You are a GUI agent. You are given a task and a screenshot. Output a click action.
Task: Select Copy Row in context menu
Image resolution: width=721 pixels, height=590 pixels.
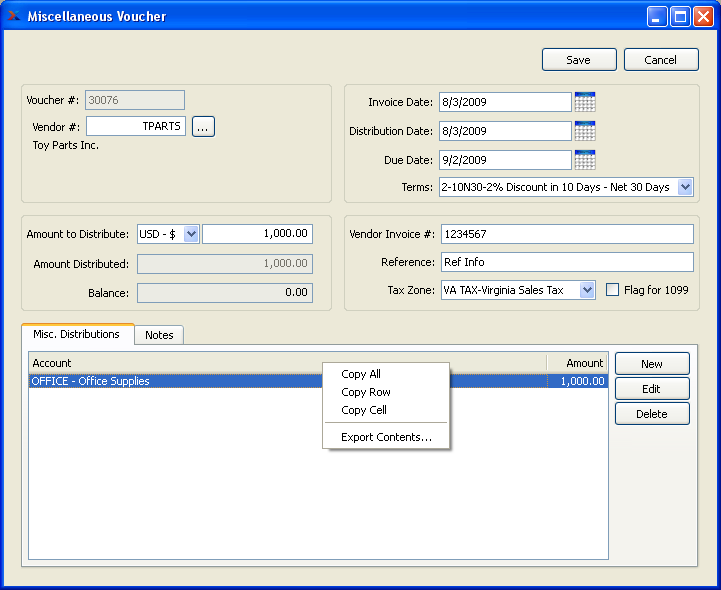(x=366, y=392)
